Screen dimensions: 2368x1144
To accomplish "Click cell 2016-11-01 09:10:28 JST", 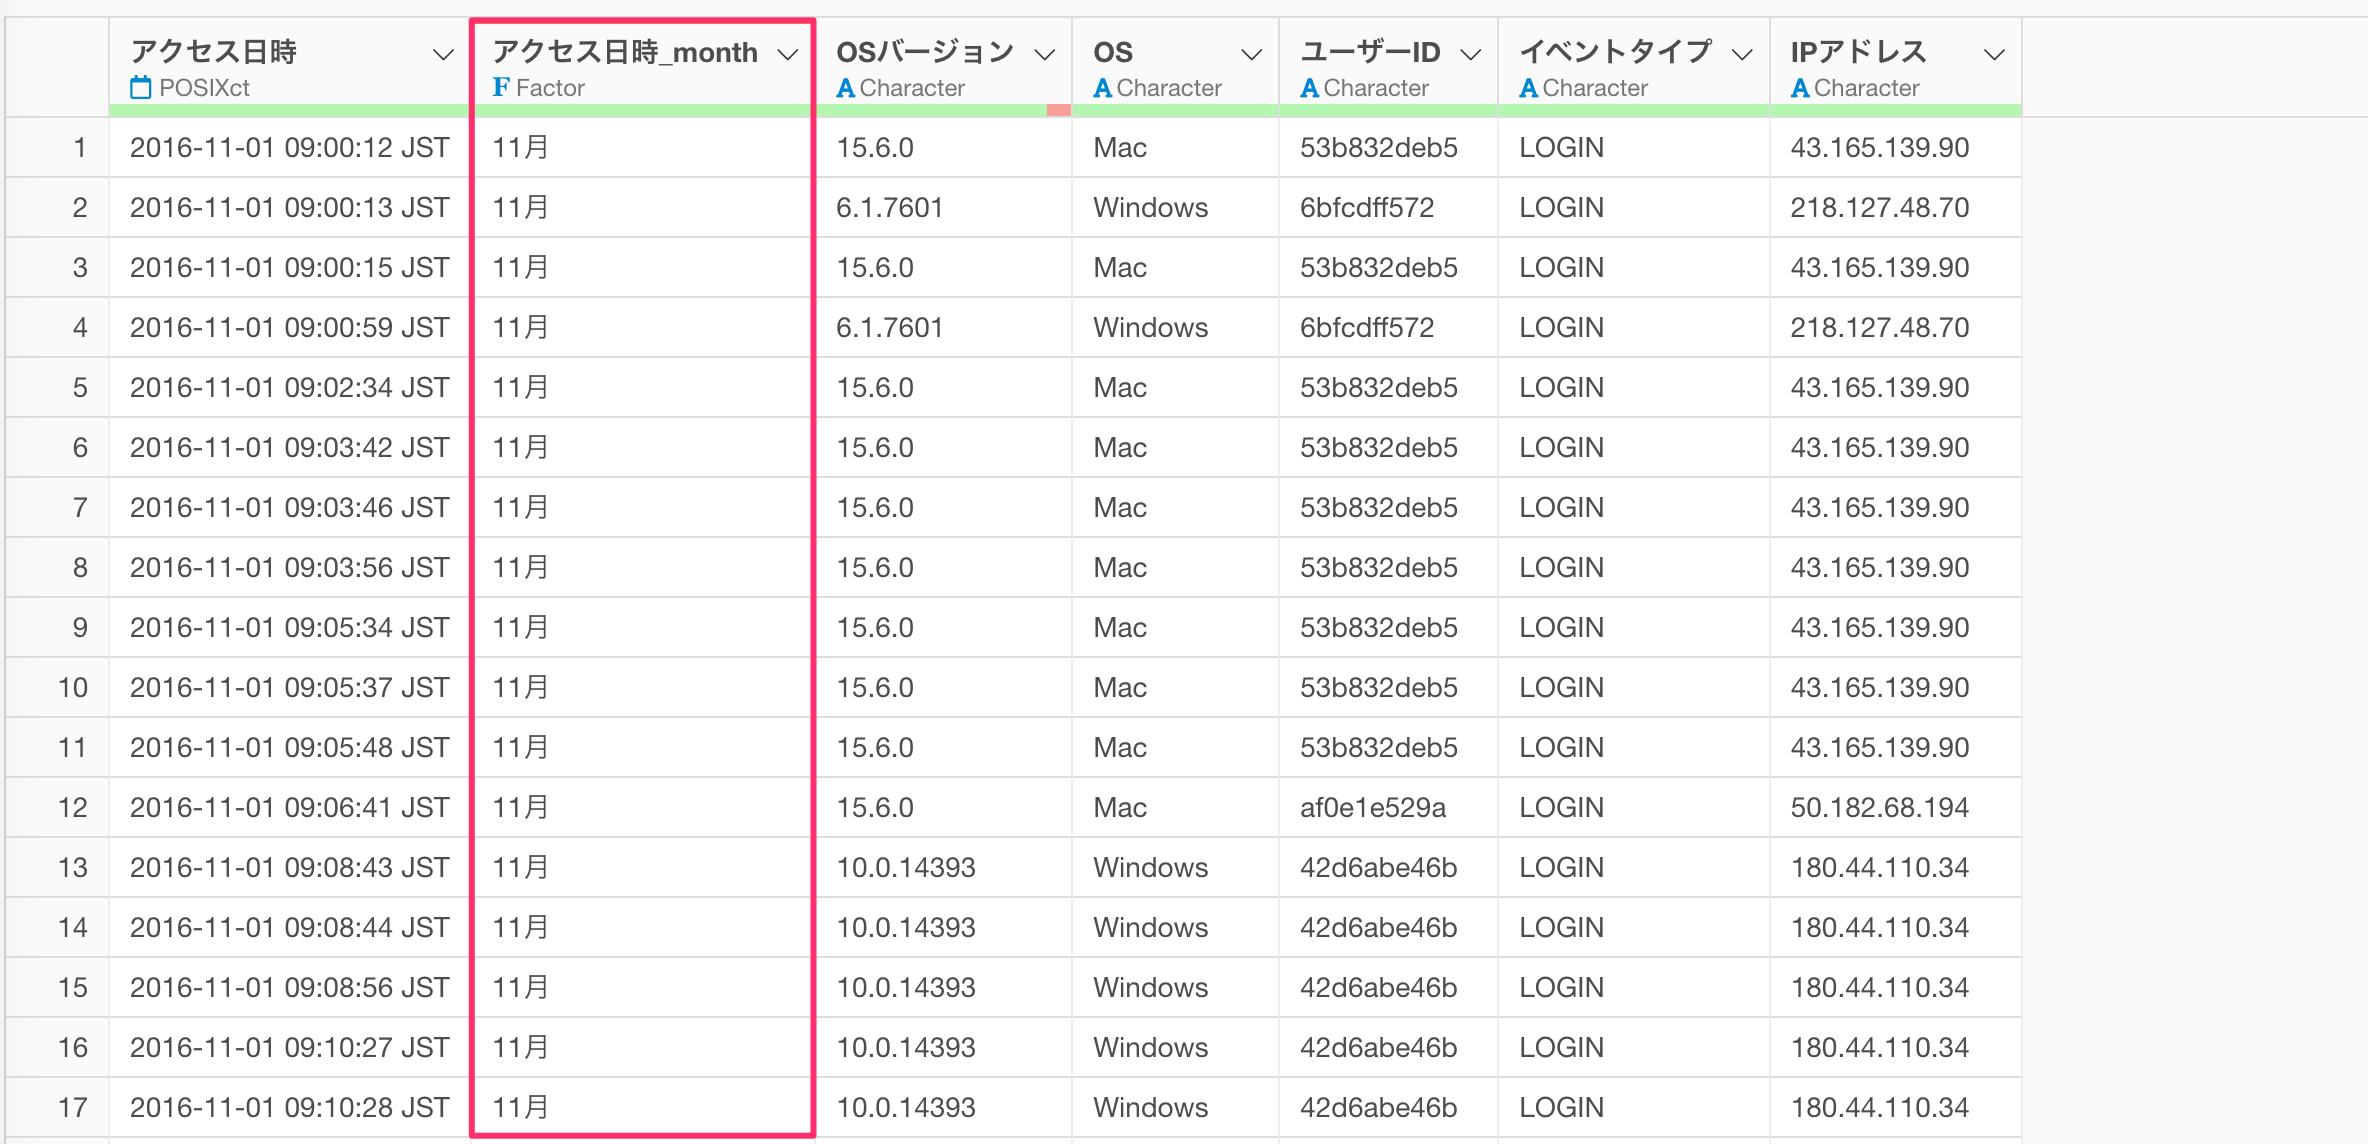I will click(x=289, y=1108).
